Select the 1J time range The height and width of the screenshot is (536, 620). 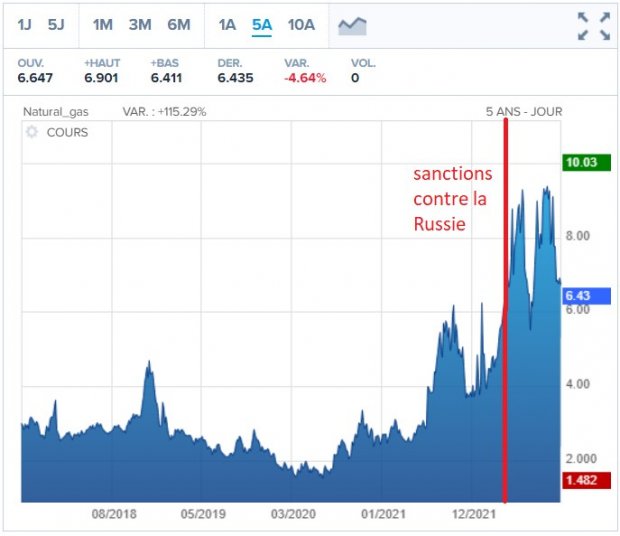tap(25, 24)
